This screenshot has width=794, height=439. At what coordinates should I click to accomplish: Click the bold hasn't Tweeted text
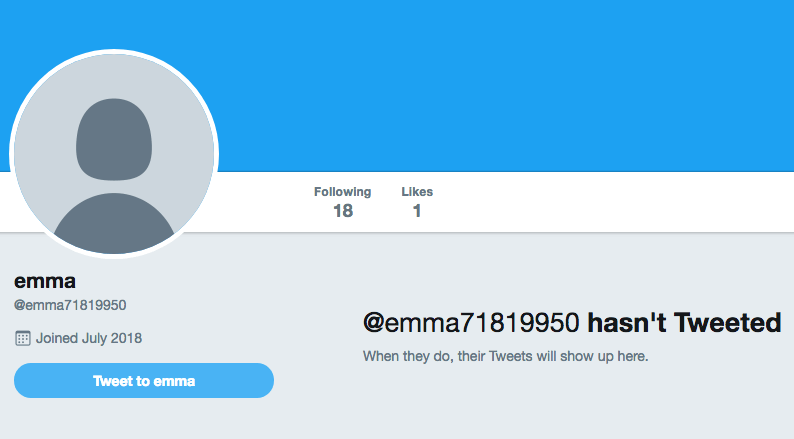pyautogui.click(x=684, y=323)
